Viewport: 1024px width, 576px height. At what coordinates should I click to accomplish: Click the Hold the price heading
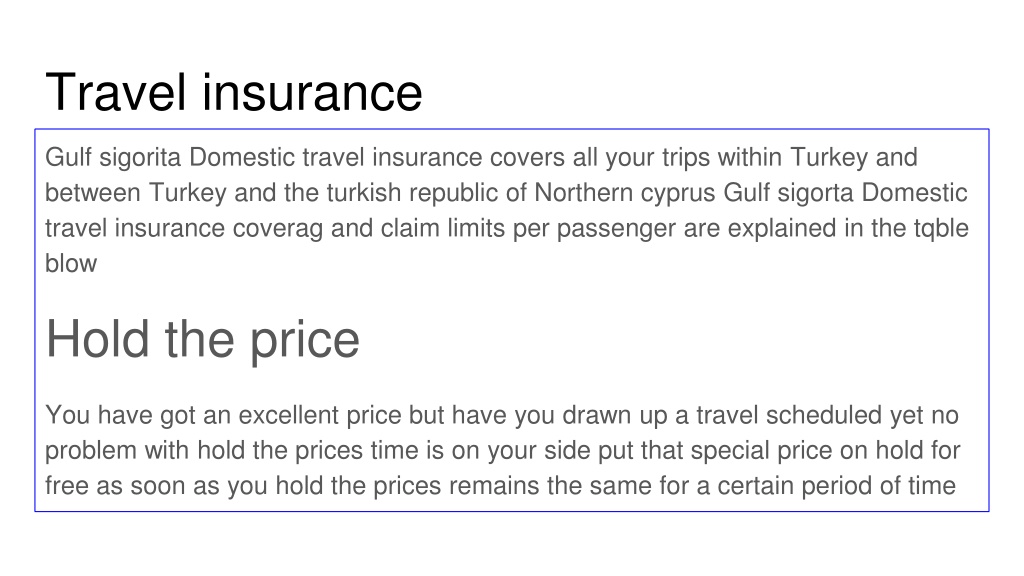point(202,340)
